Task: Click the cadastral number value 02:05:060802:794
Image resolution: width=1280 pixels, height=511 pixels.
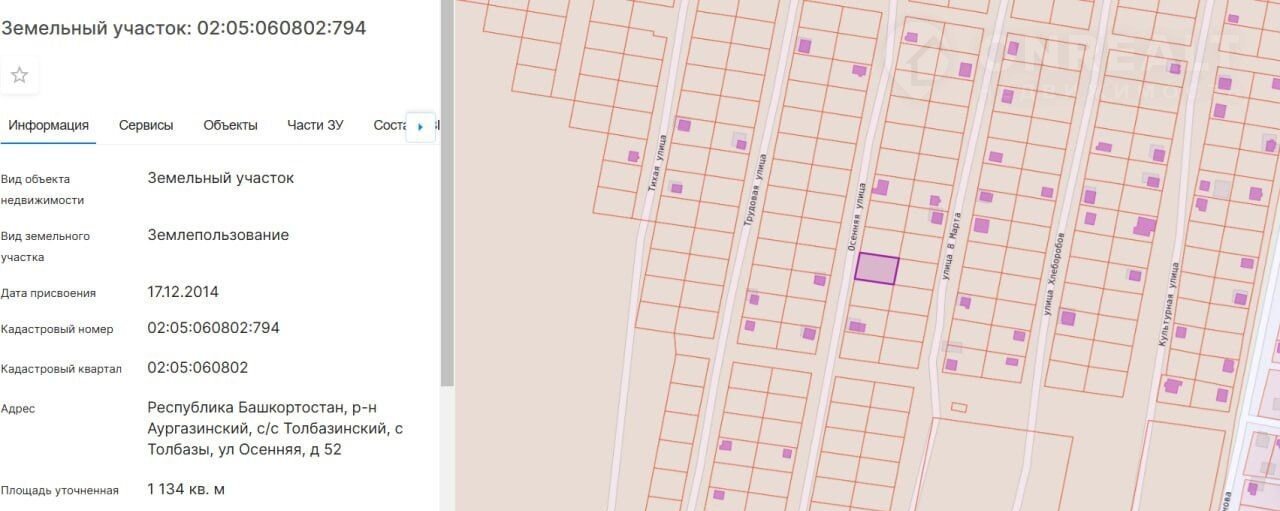Action: pyautogui.click(x=213, y=328)
